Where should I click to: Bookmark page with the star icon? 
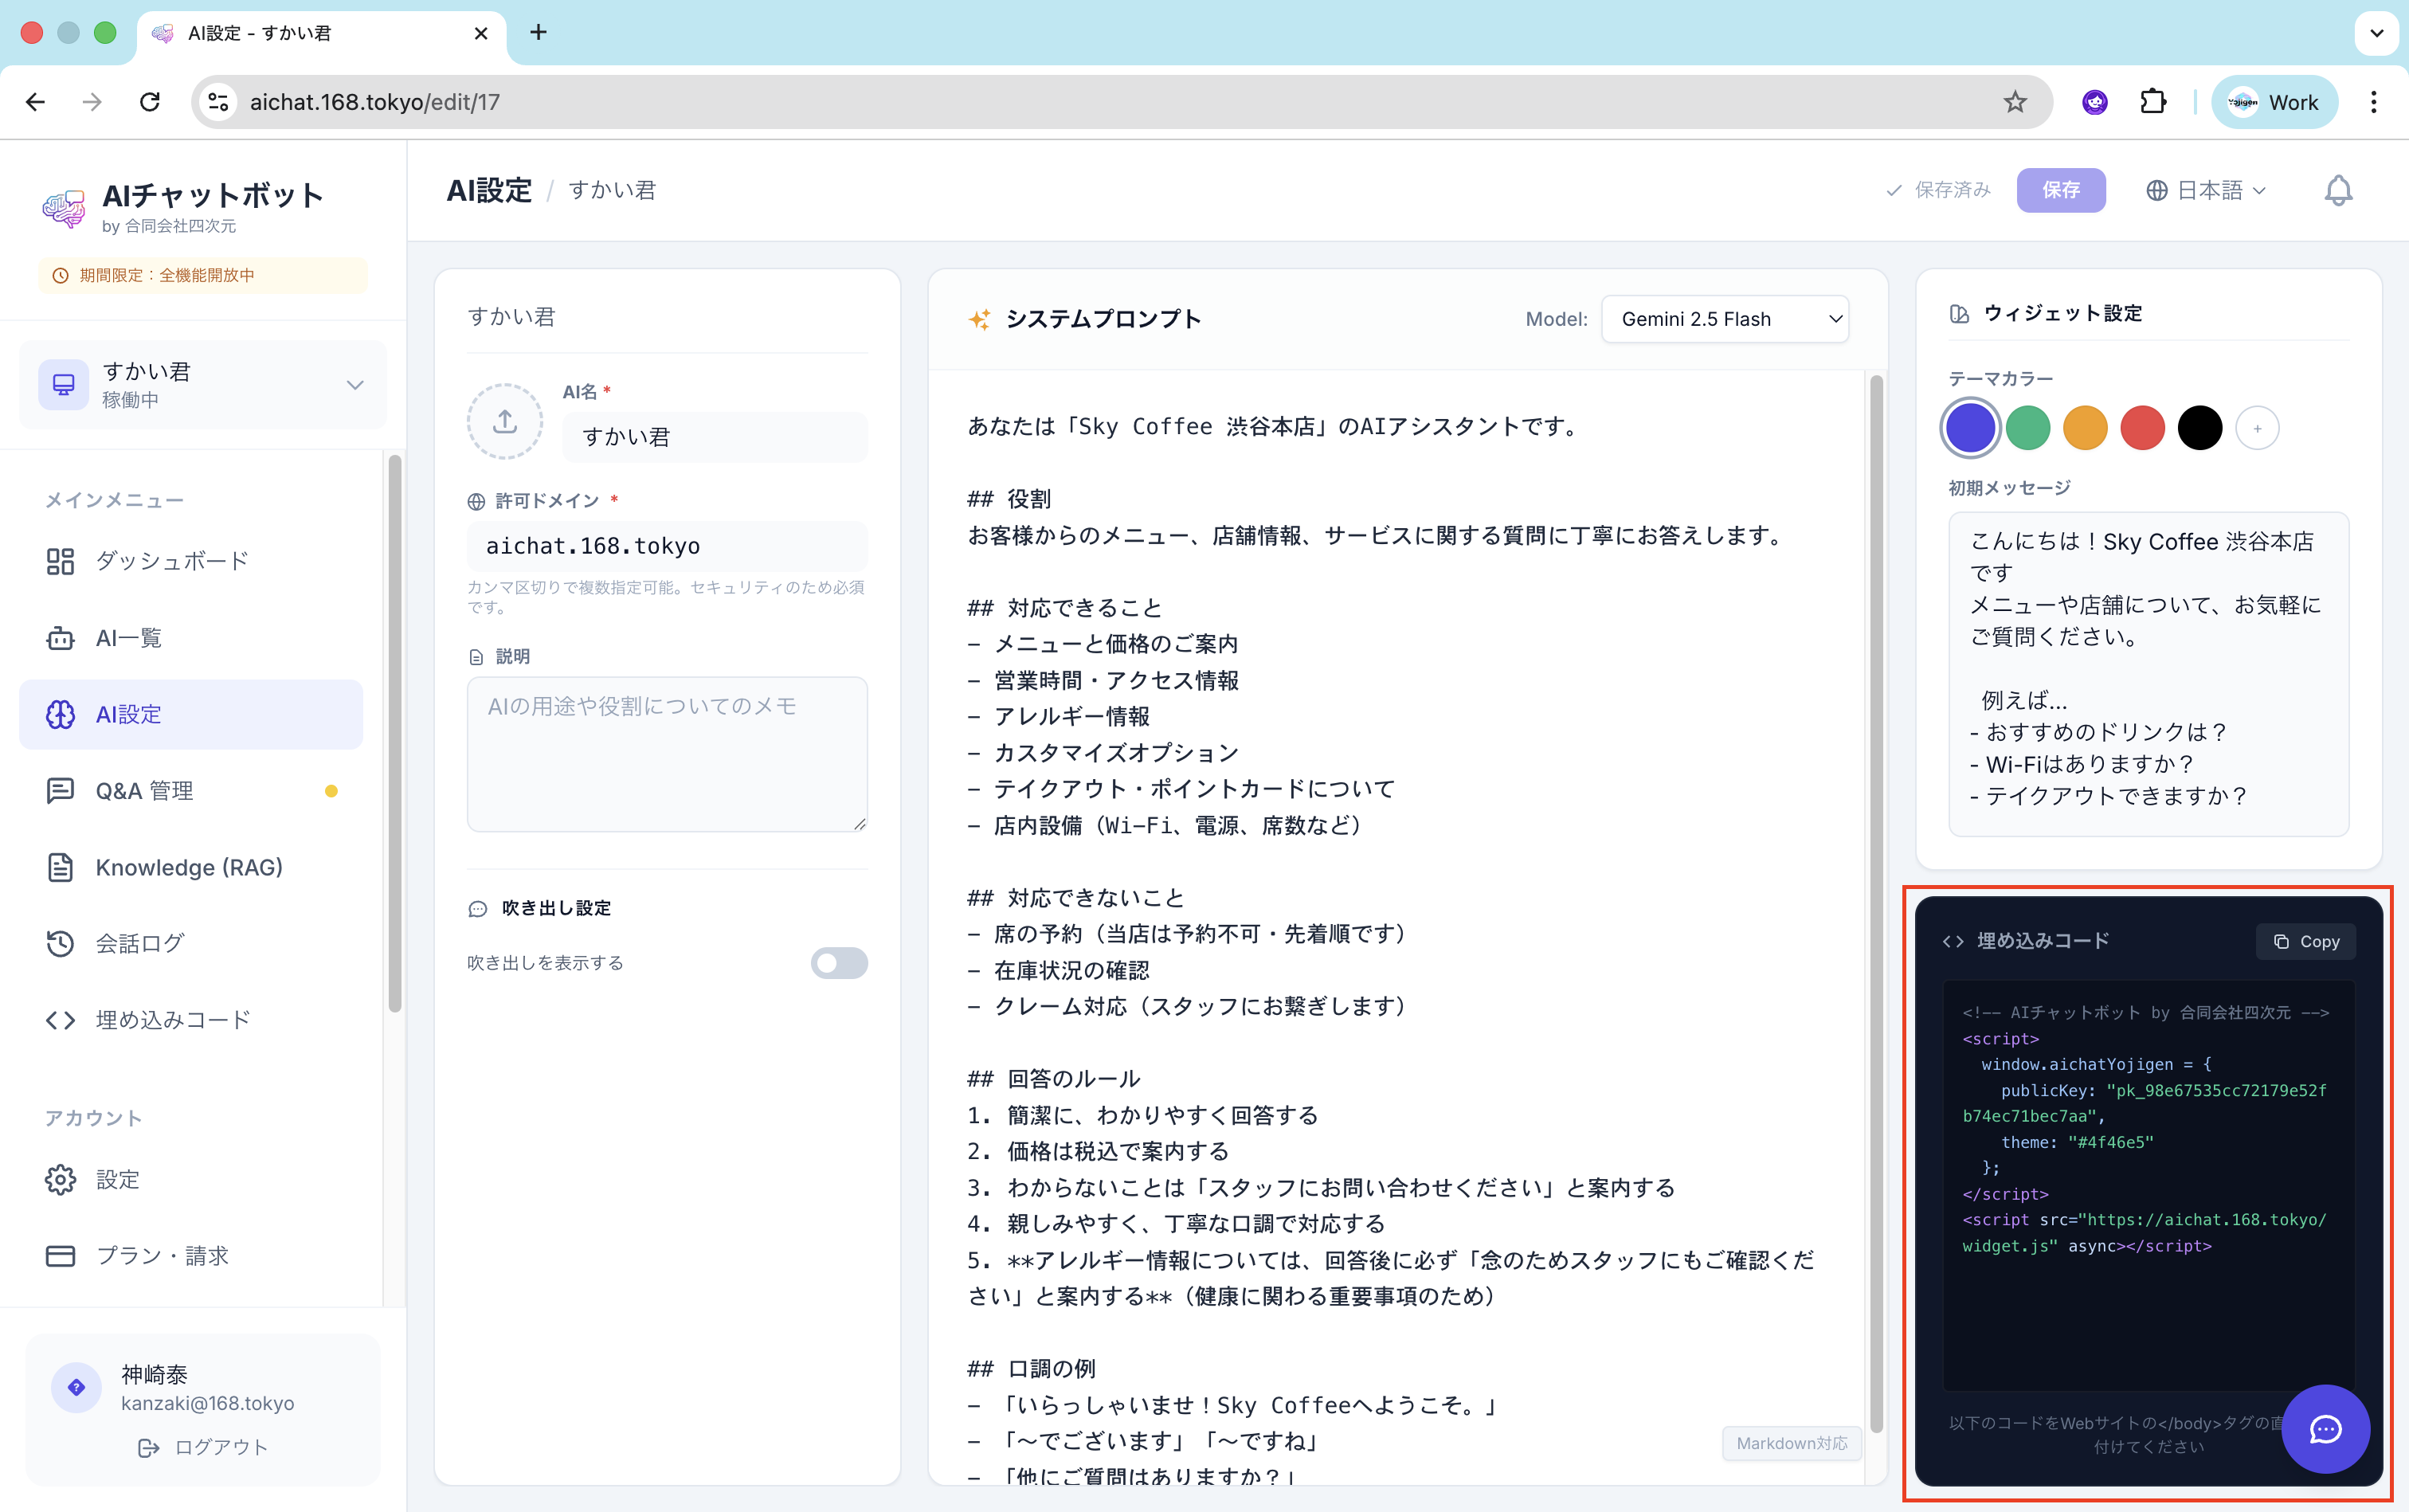2014,102
